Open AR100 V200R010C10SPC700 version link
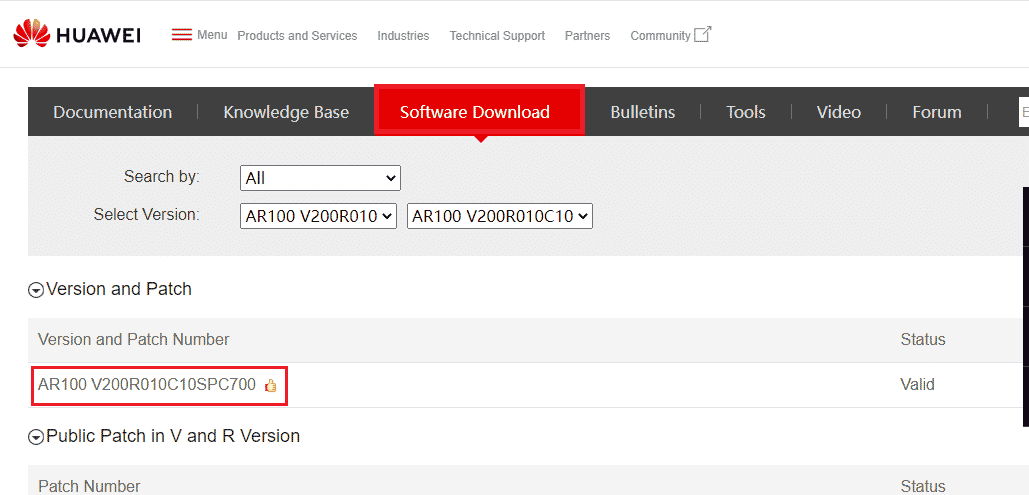 (147, 385)
